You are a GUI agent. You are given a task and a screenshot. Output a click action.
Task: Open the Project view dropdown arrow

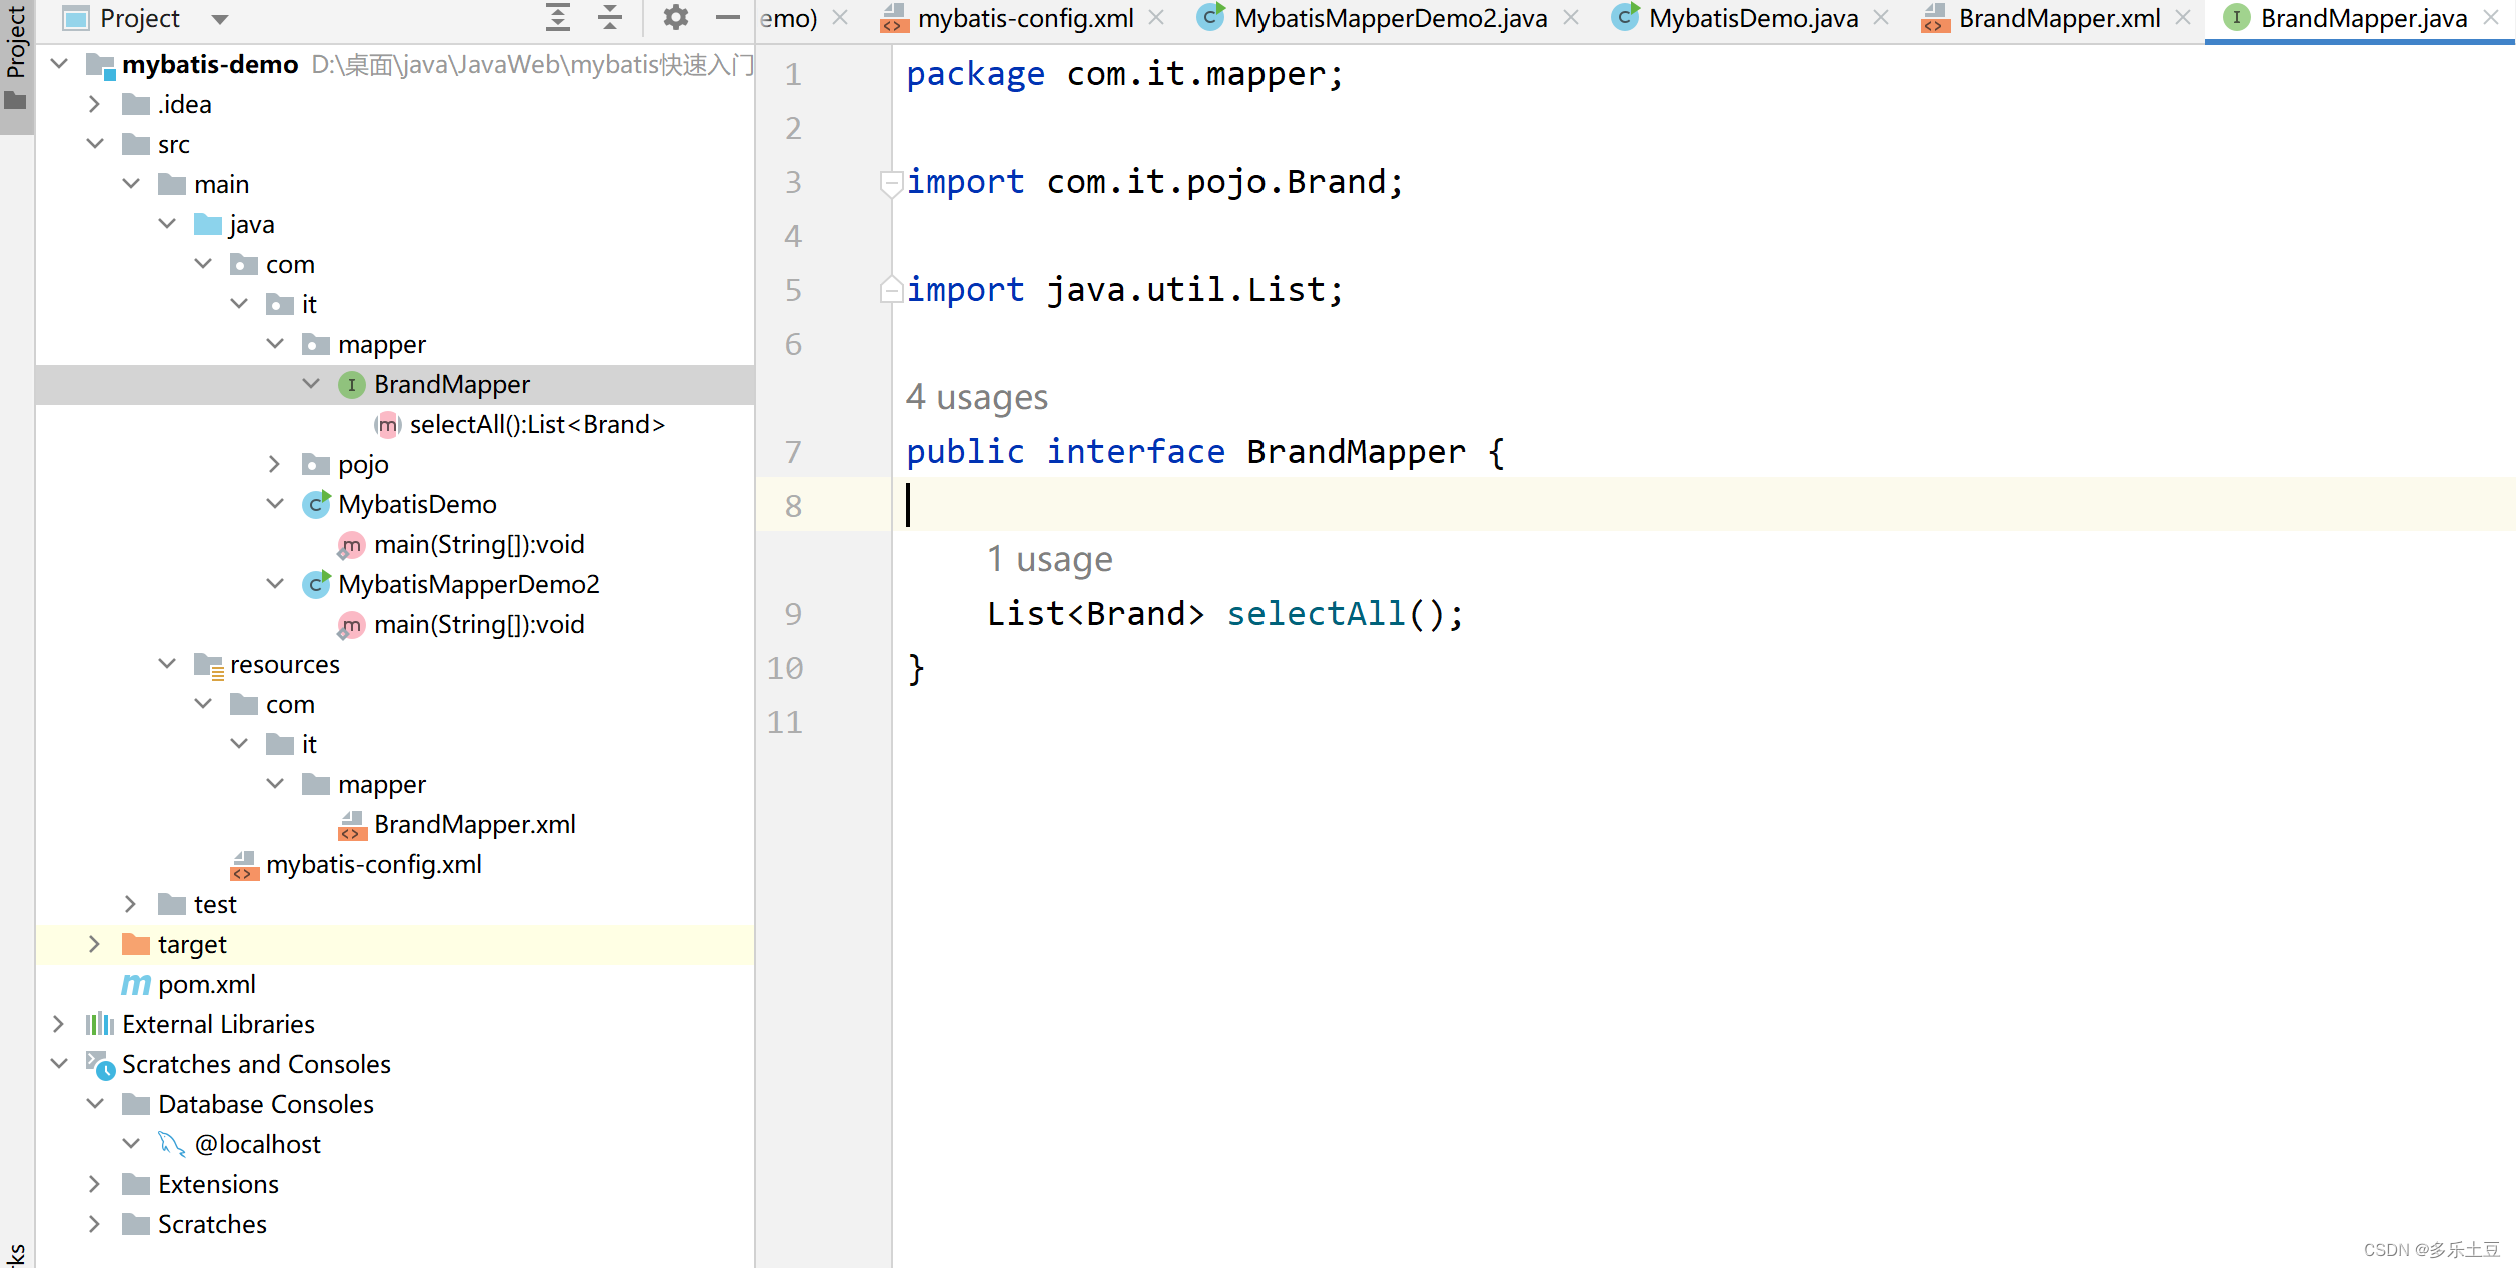click(x=221, y=19)
